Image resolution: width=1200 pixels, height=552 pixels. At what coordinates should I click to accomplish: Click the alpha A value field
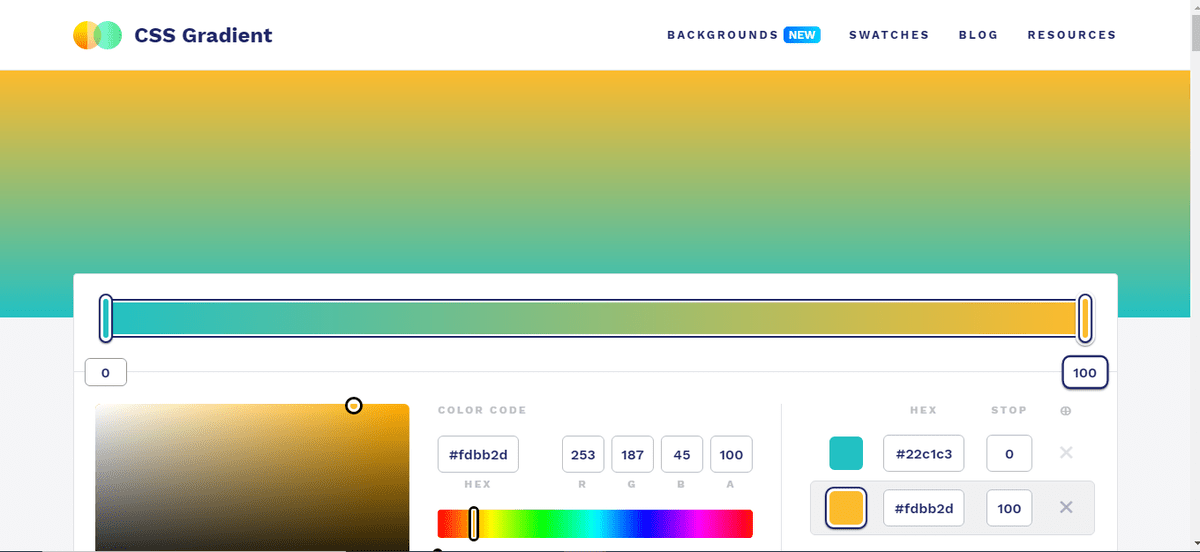[x=731, y=454]
